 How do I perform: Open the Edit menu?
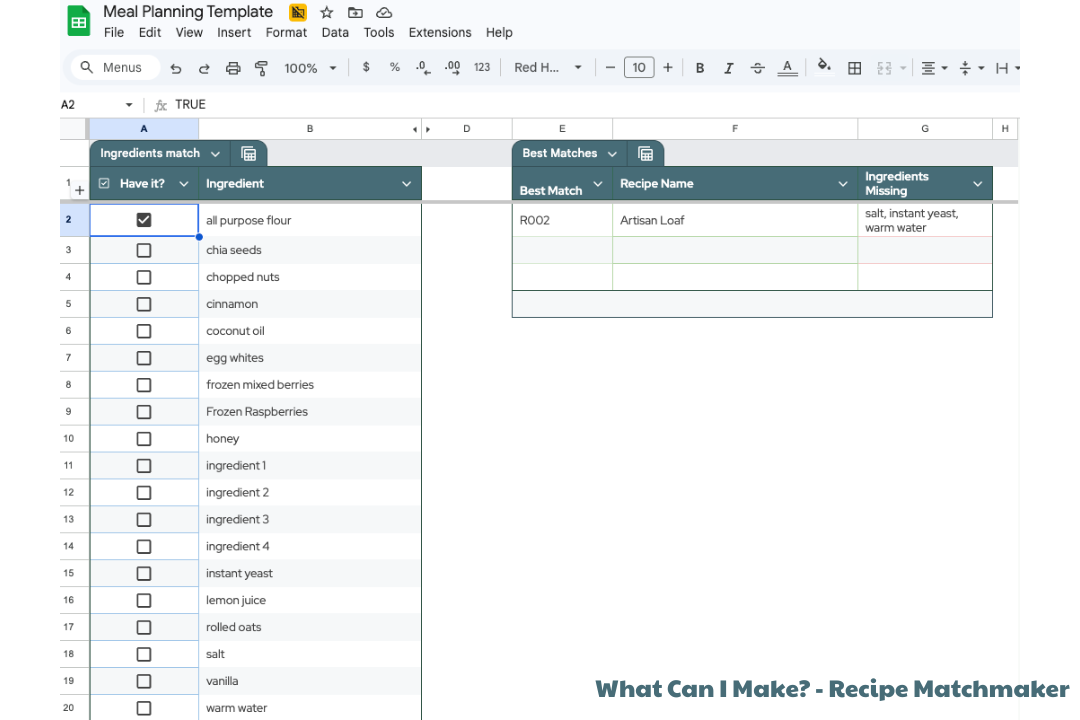pyautogui.click(x=149, y=32)
